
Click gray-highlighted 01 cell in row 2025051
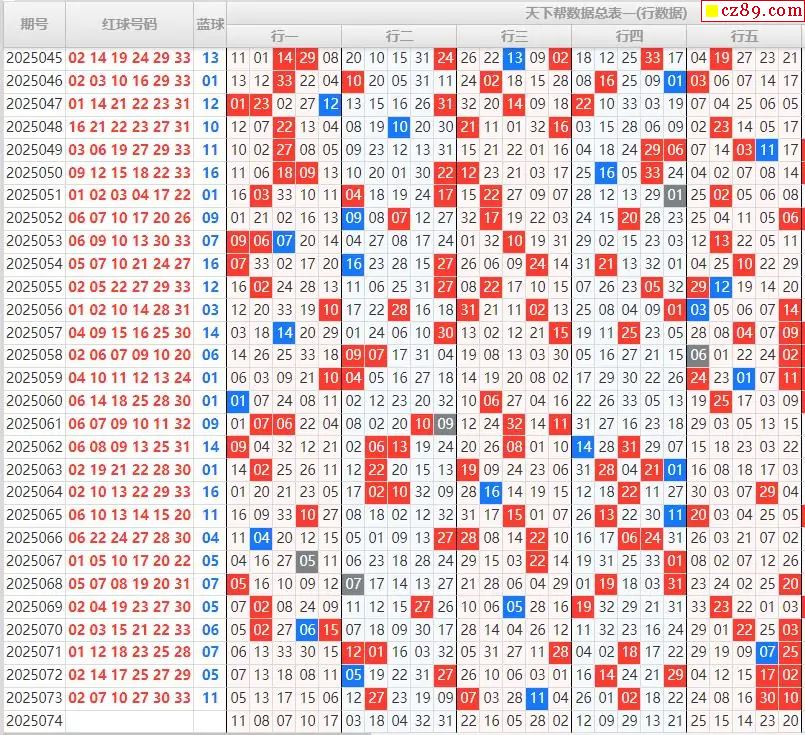point(675,195)
